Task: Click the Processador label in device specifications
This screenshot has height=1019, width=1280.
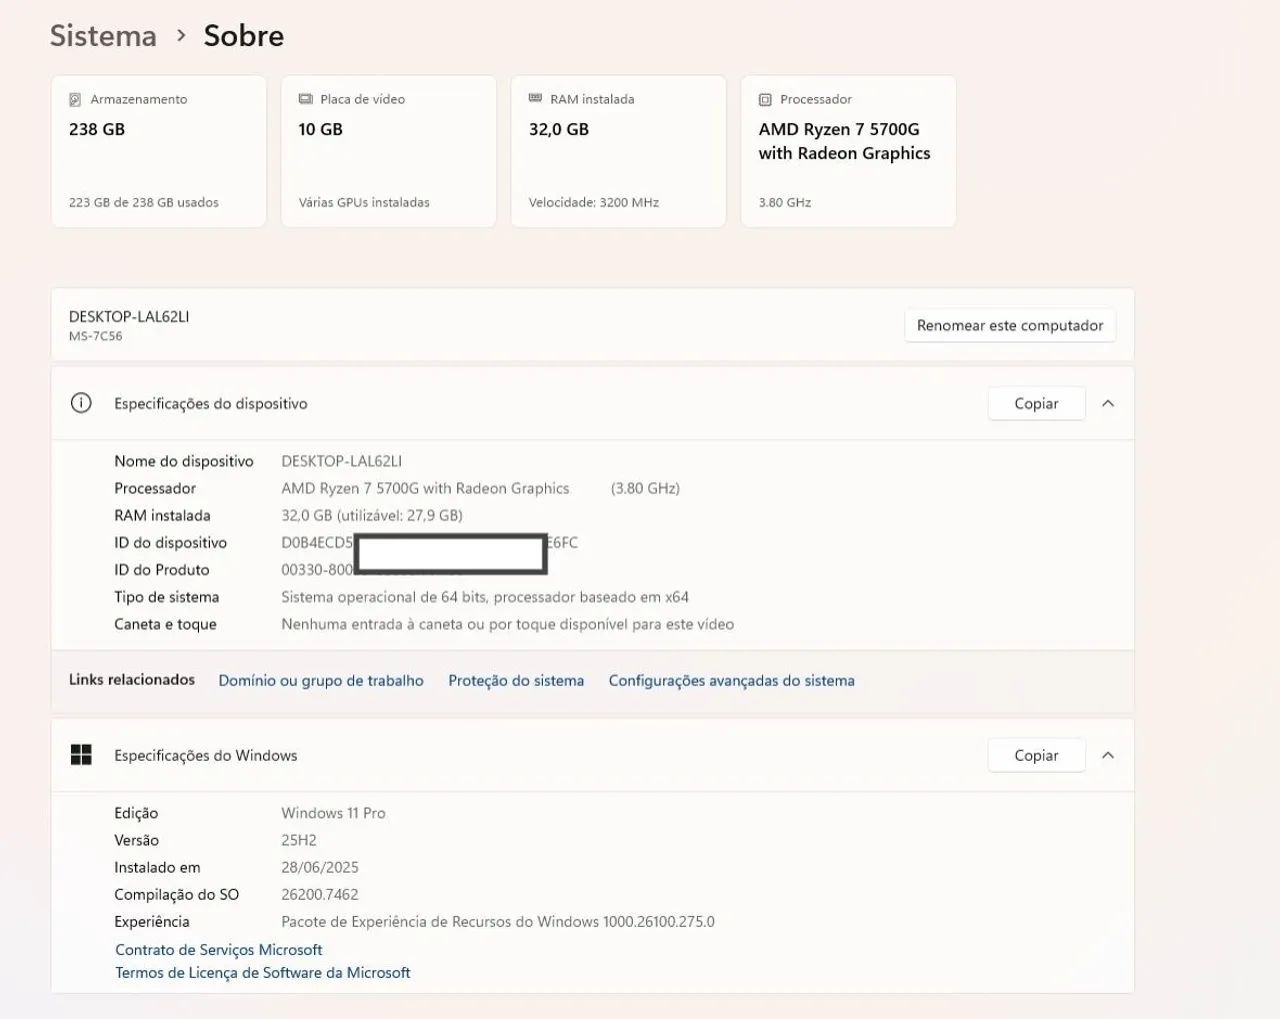Action: 155,488
